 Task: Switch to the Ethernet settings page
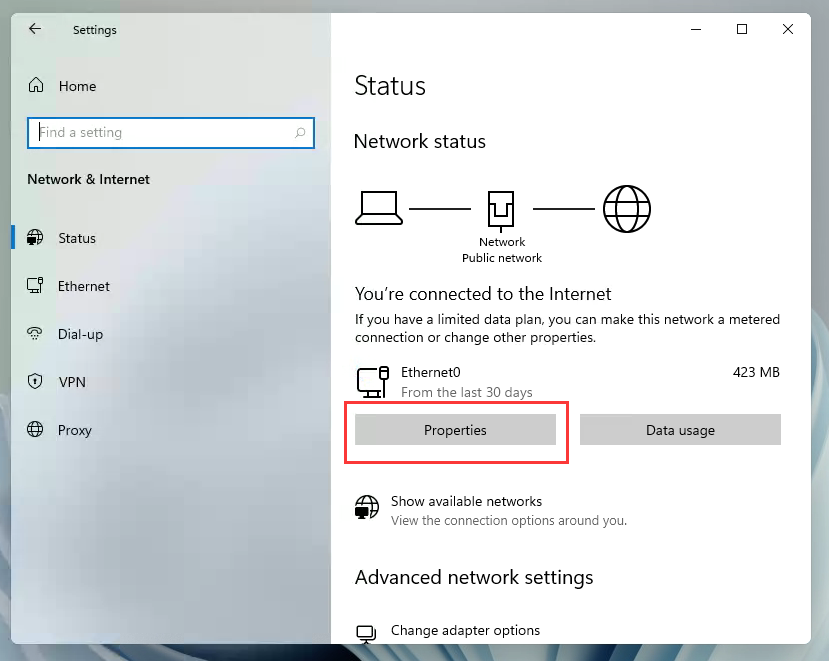point(83,286)
